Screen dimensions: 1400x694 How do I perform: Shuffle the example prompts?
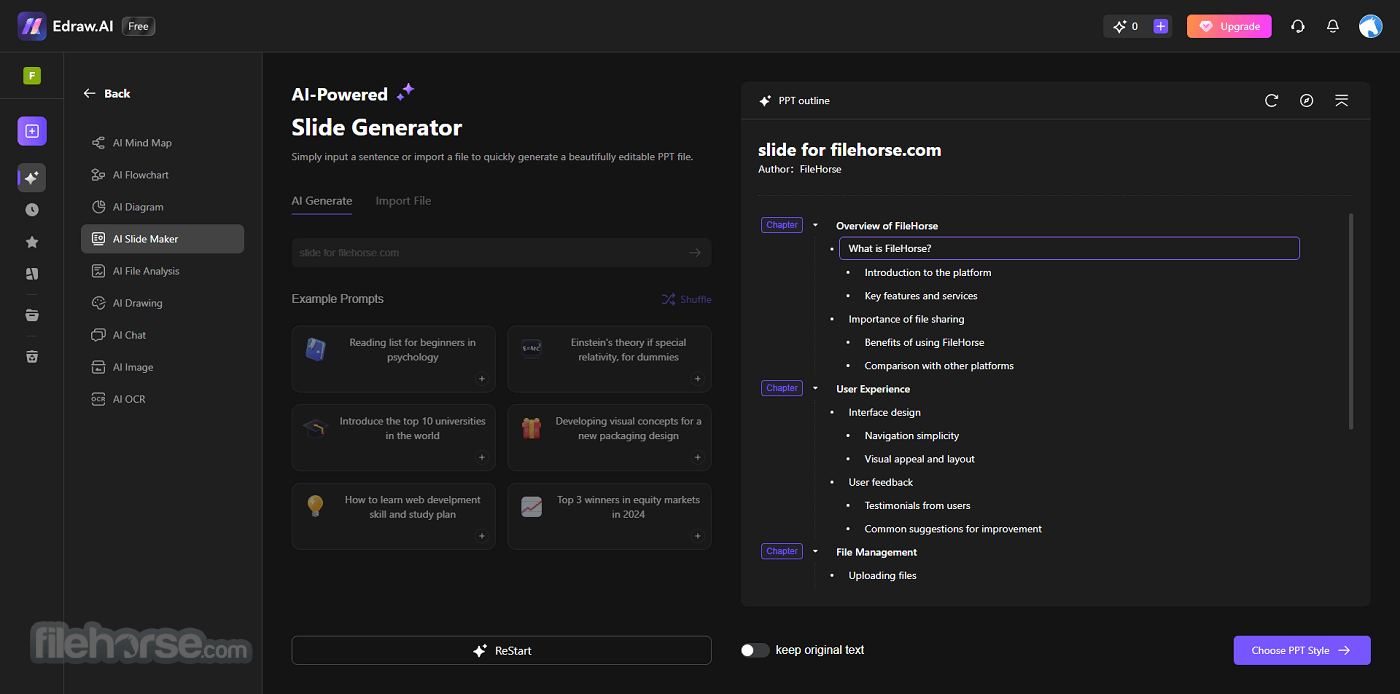[x=686, y=299]
